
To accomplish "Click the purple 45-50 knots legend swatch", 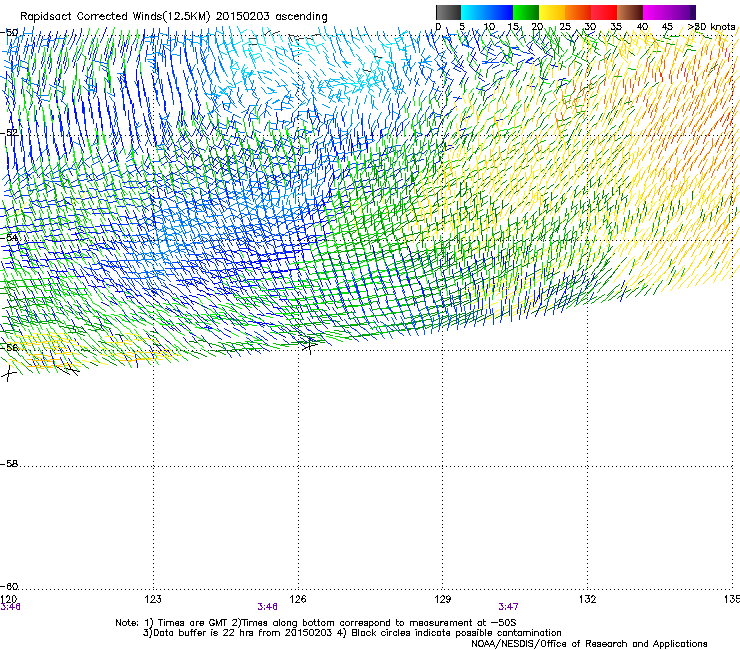I will click(682, 12).
